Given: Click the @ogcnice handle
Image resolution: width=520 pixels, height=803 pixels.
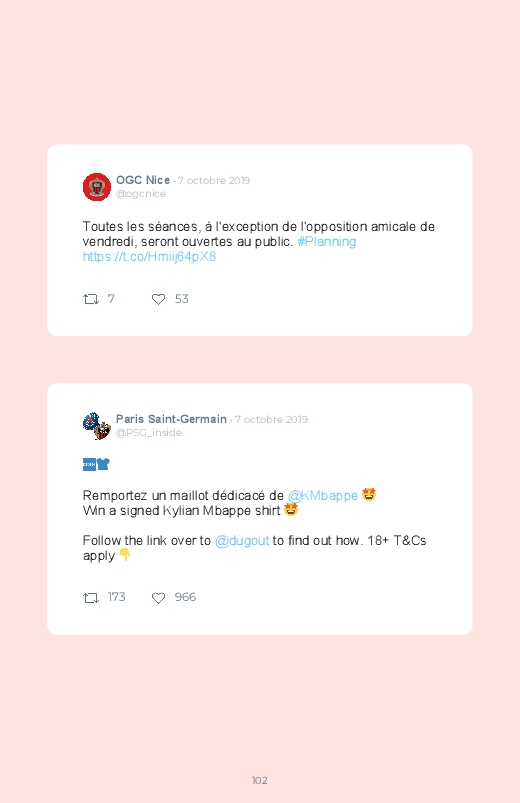Looking at the screenshot, I should point(141,194).
